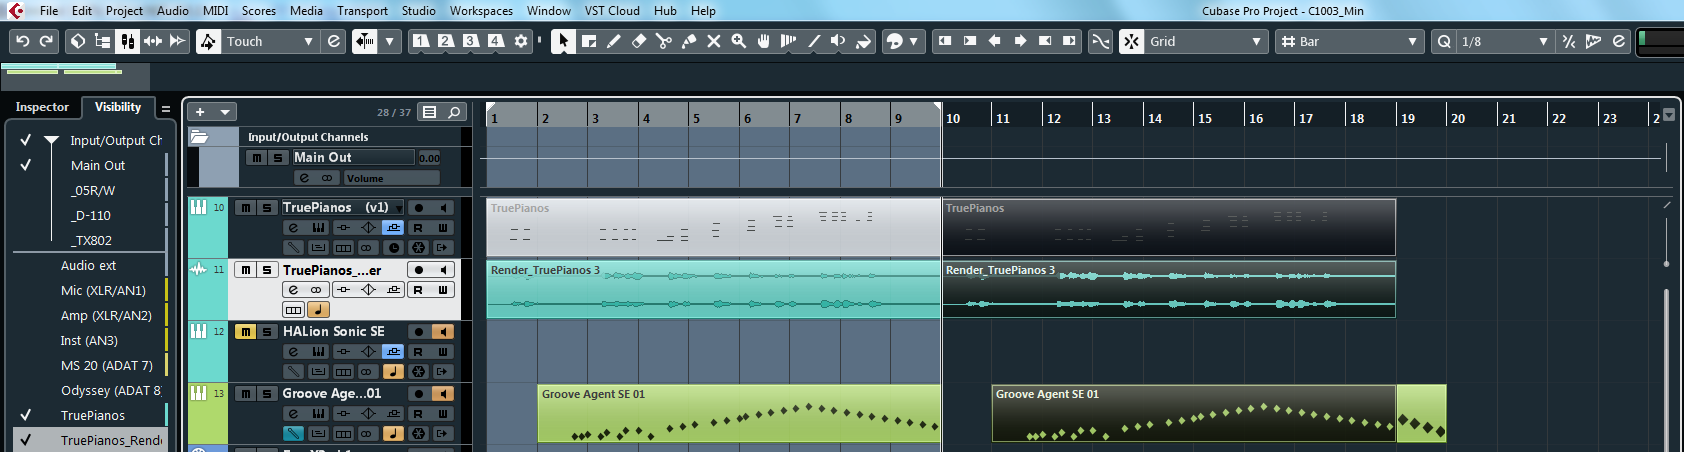Solo the Groove Agent 01 track
This screenshot has width=1684, height=452.
pos(267,393)
